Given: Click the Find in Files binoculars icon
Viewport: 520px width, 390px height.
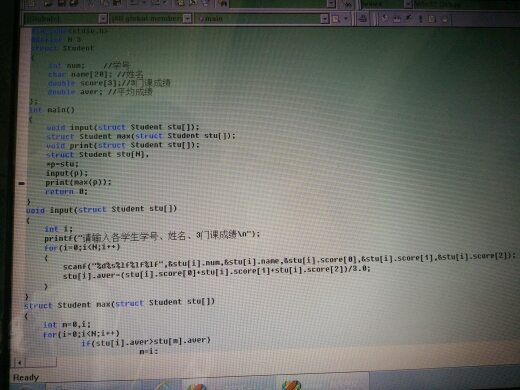Looking at the screenshot, I should click(223, 3).
